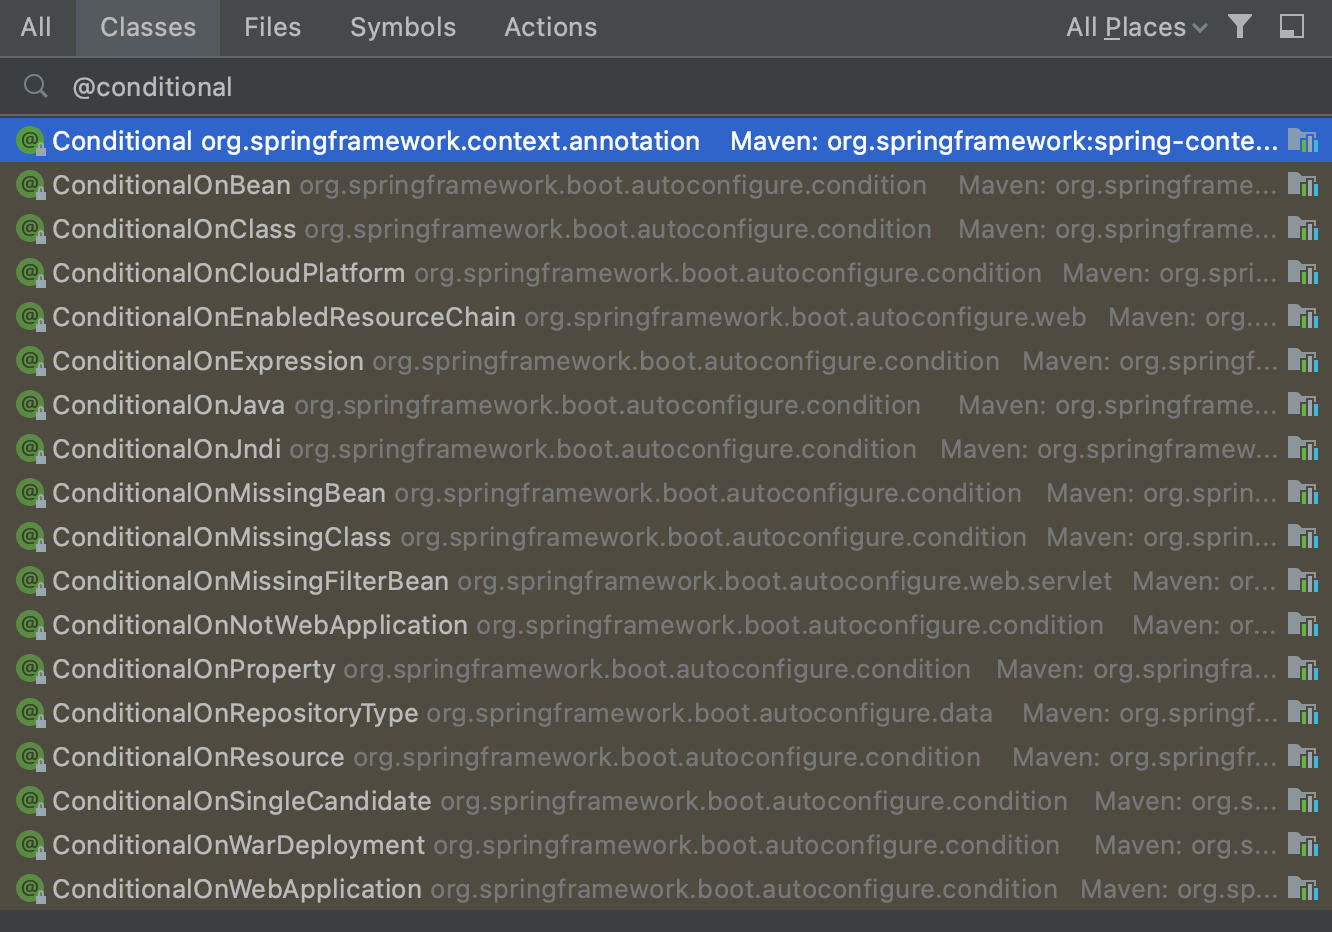The width and height of the screenshot is (1332, 932).
Task: Select the ConditionalOnMissingBean result
Action: point(666,493)
